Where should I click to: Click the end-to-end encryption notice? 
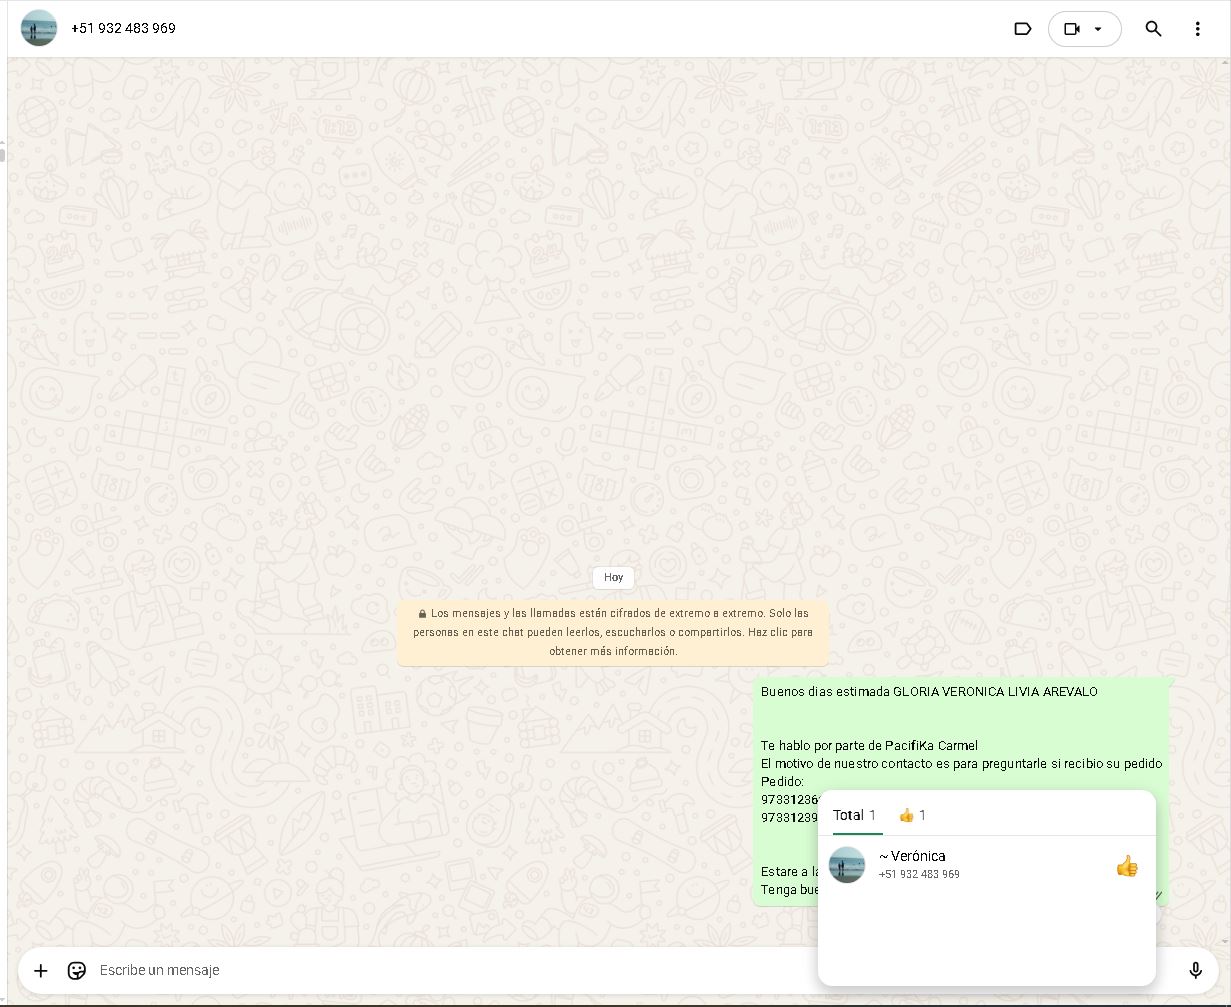(x=613, y=632)
